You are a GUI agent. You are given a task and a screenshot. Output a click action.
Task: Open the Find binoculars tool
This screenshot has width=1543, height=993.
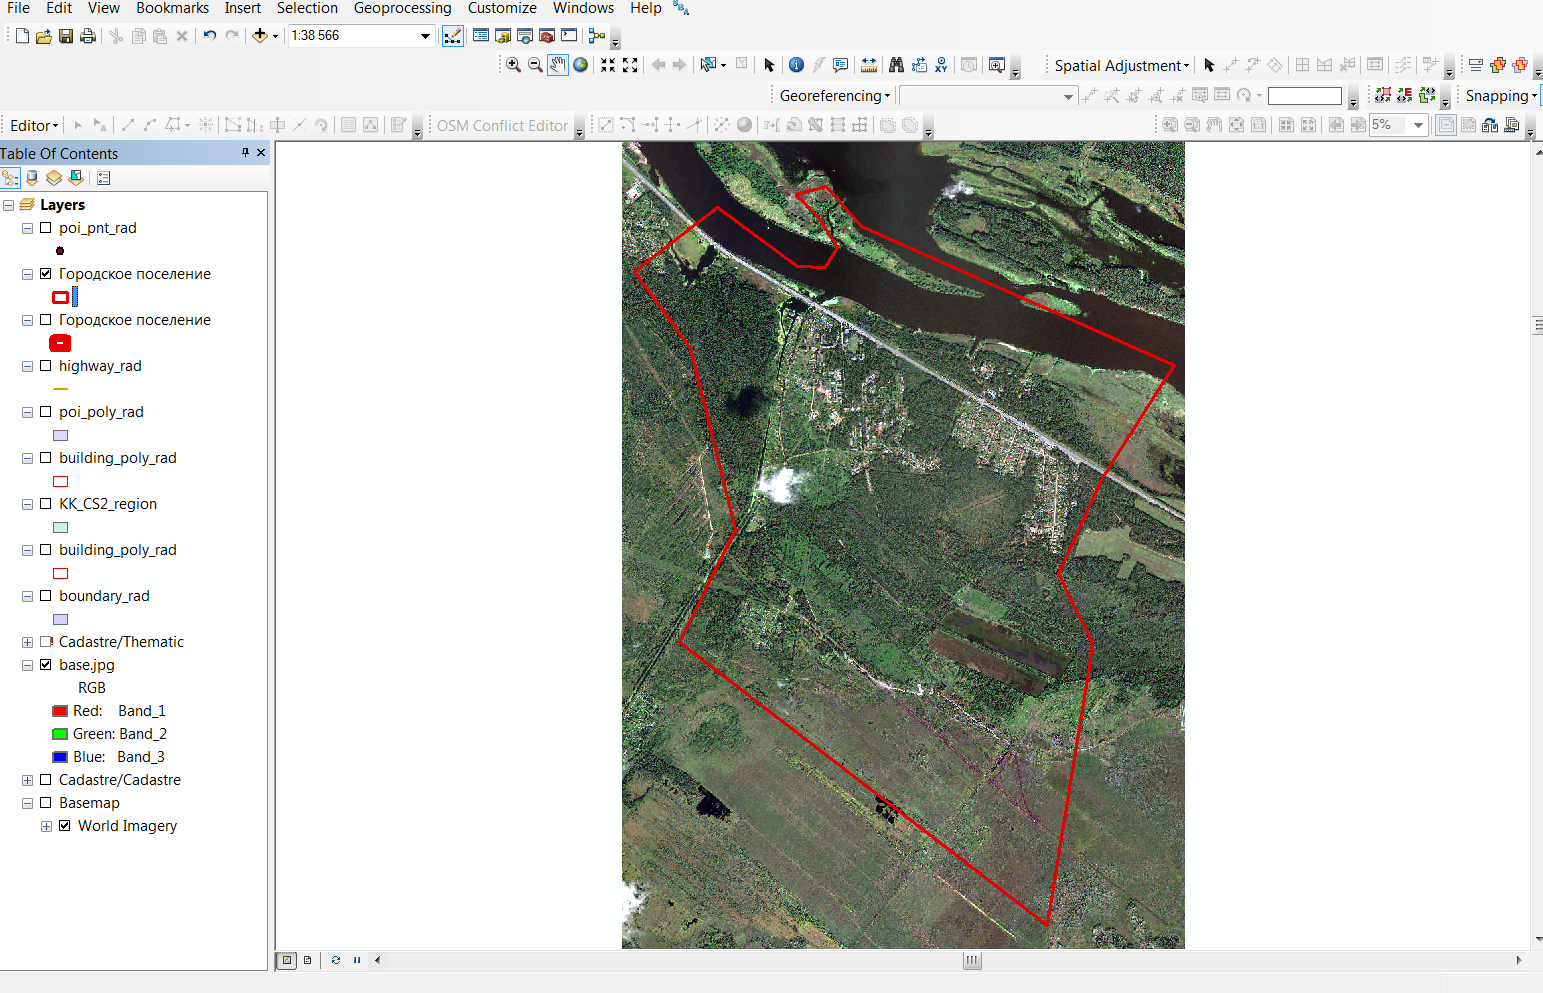tap(896, 65)
